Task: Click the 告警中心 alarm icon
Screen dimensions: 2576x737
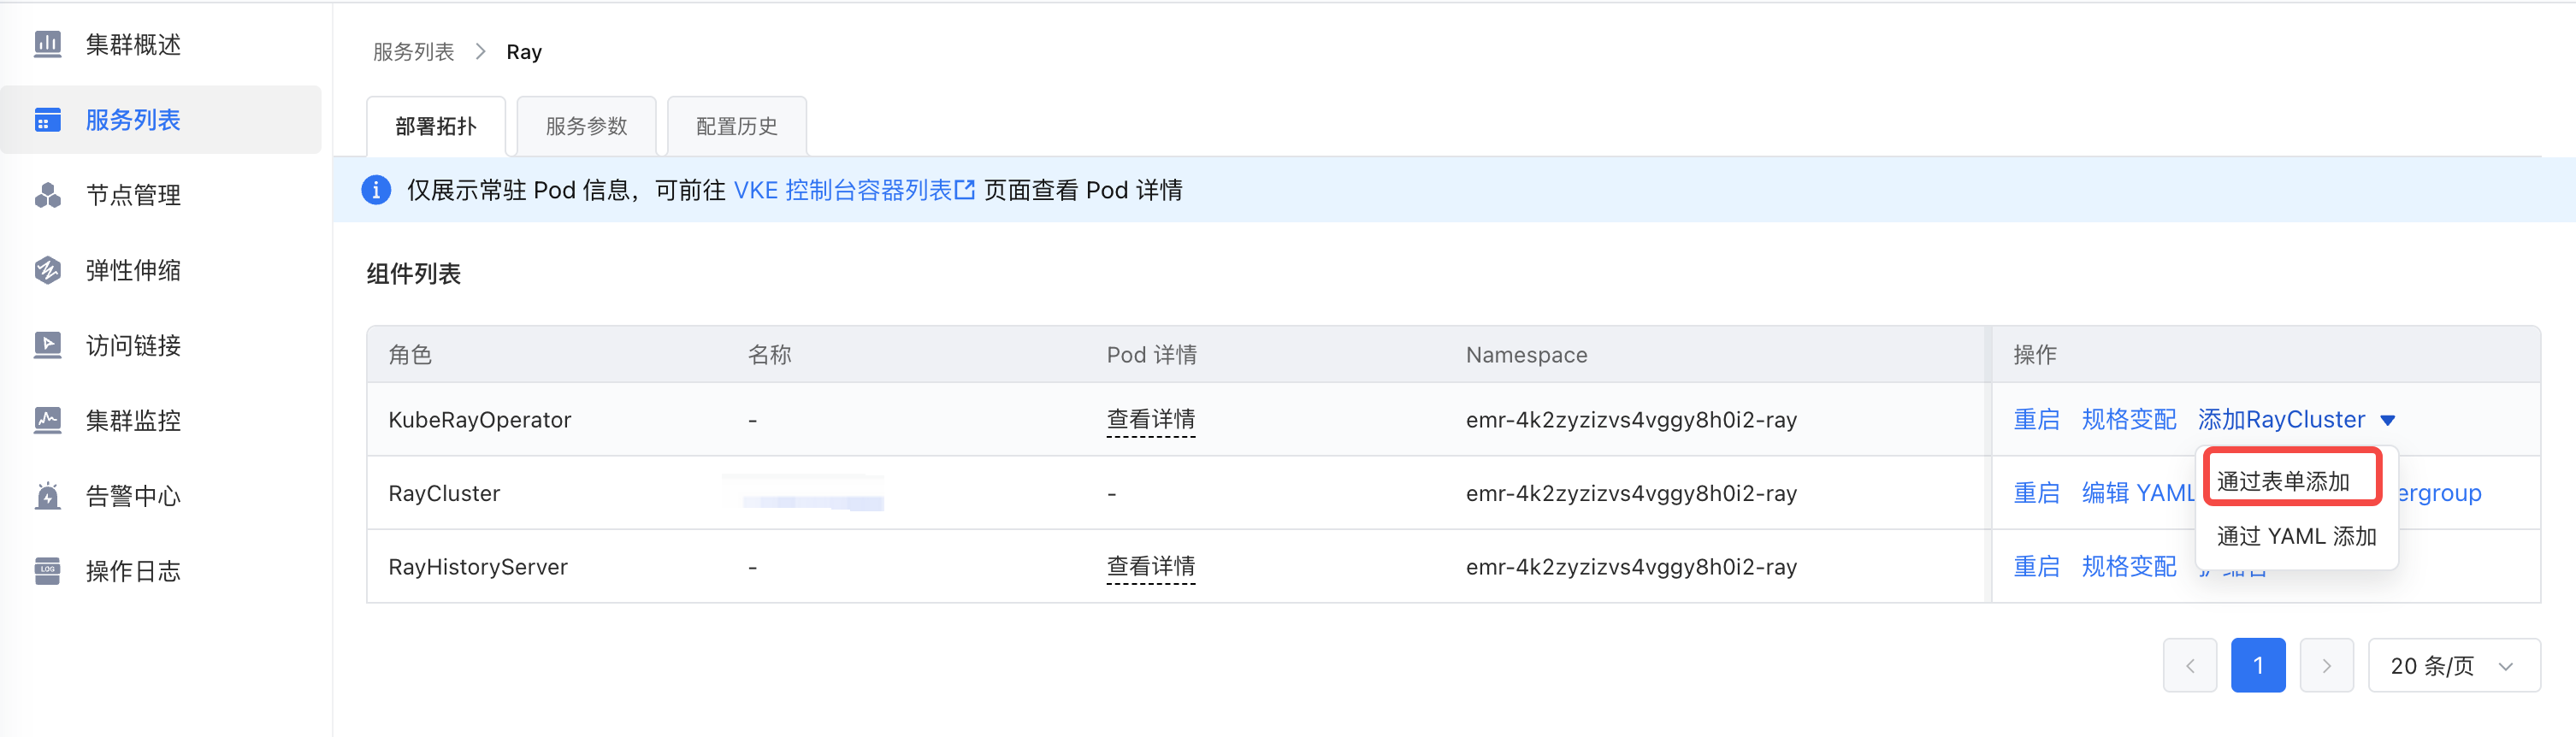Action: (47, 496)
